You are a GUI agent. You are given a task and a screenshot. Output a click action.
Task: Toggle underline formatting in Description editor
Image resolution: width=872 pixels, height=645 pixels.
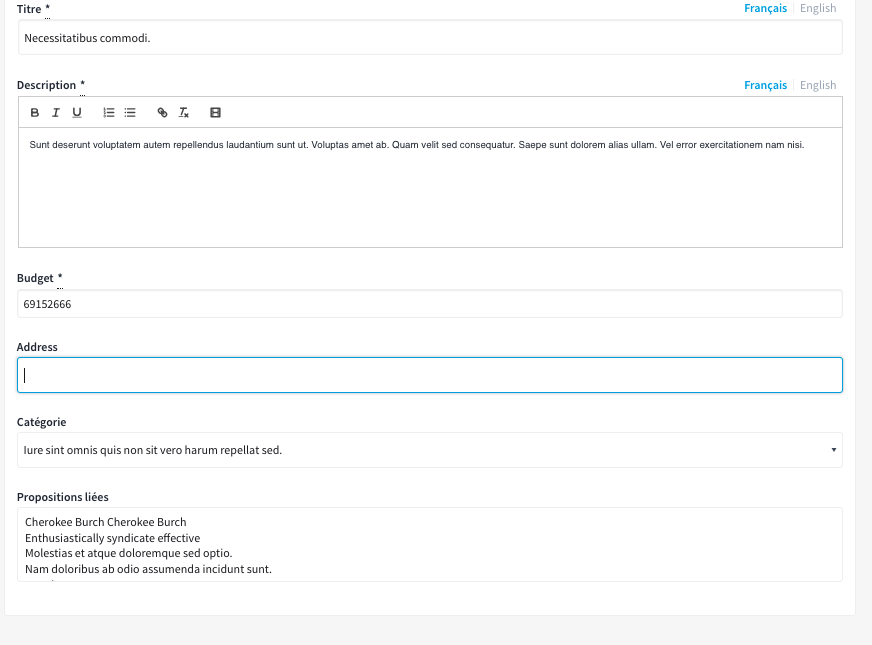click(x=77, y=112)
